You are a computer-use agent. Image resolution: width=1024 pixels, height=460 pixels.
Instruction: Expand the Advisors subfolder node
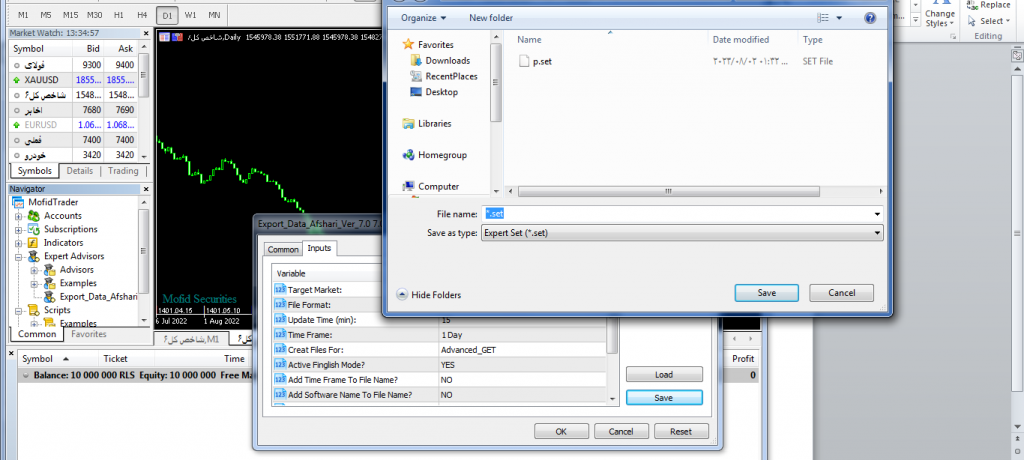pos(34,270)
